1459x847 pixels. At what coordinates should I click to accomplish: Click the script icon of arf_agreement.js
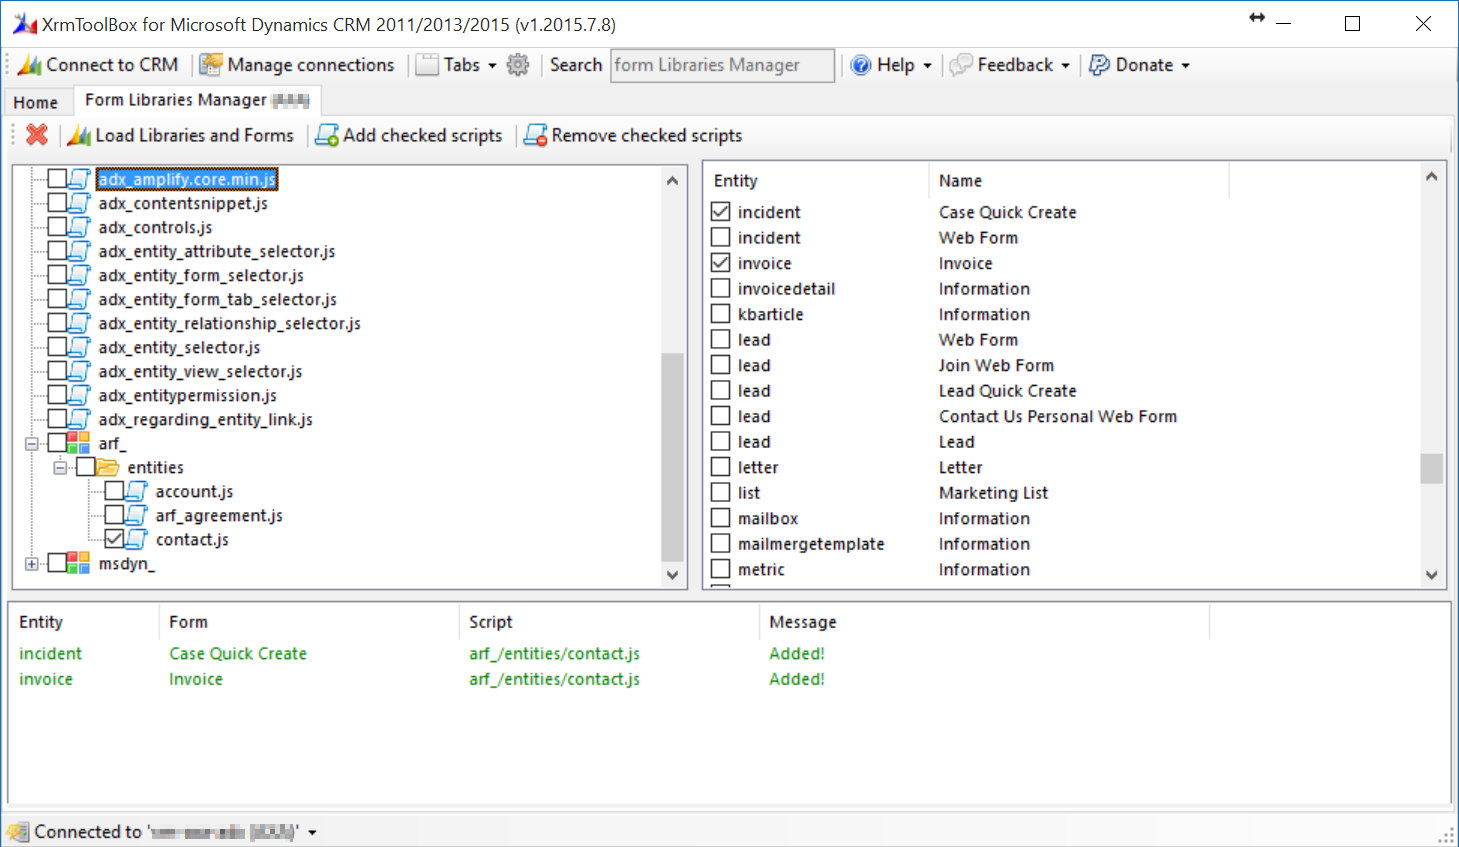137,515
